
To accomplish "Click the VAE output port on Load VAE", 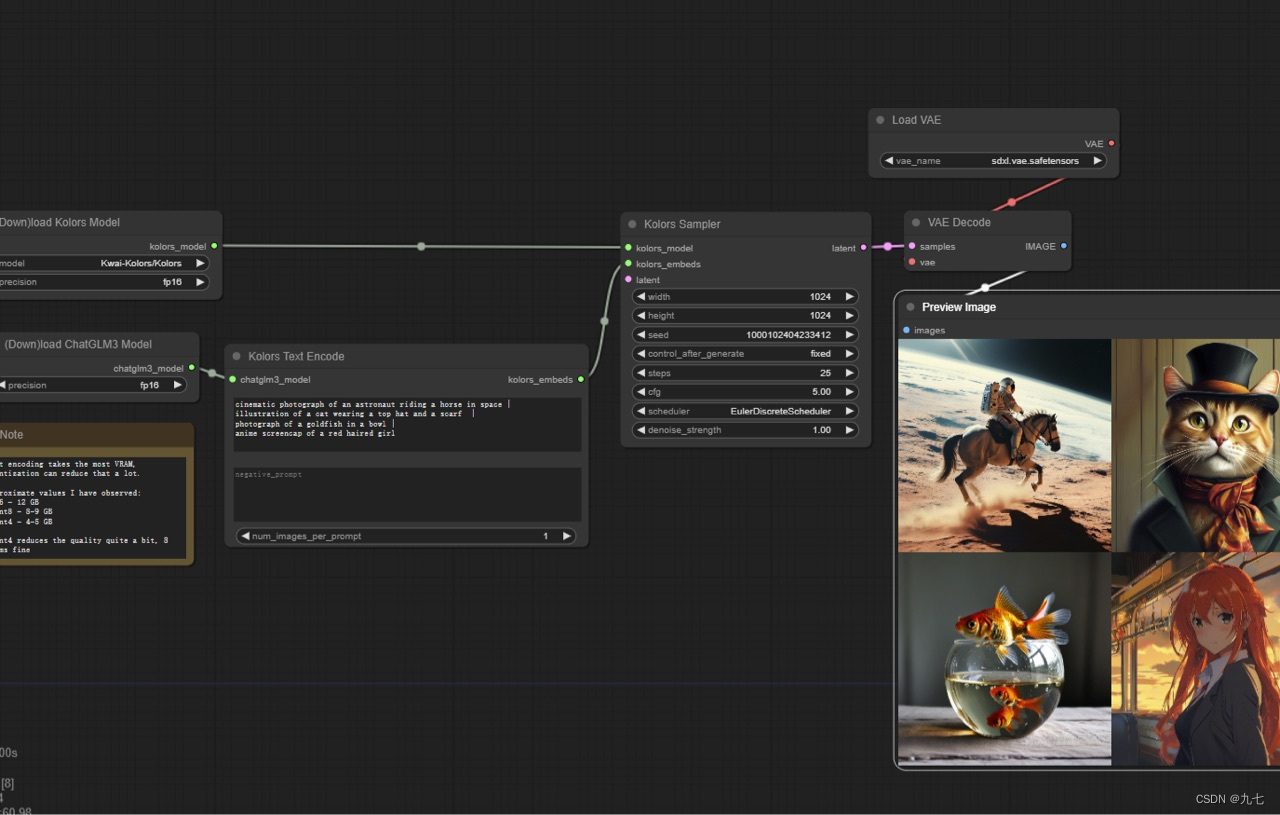I will click(x=1111, y=144).
